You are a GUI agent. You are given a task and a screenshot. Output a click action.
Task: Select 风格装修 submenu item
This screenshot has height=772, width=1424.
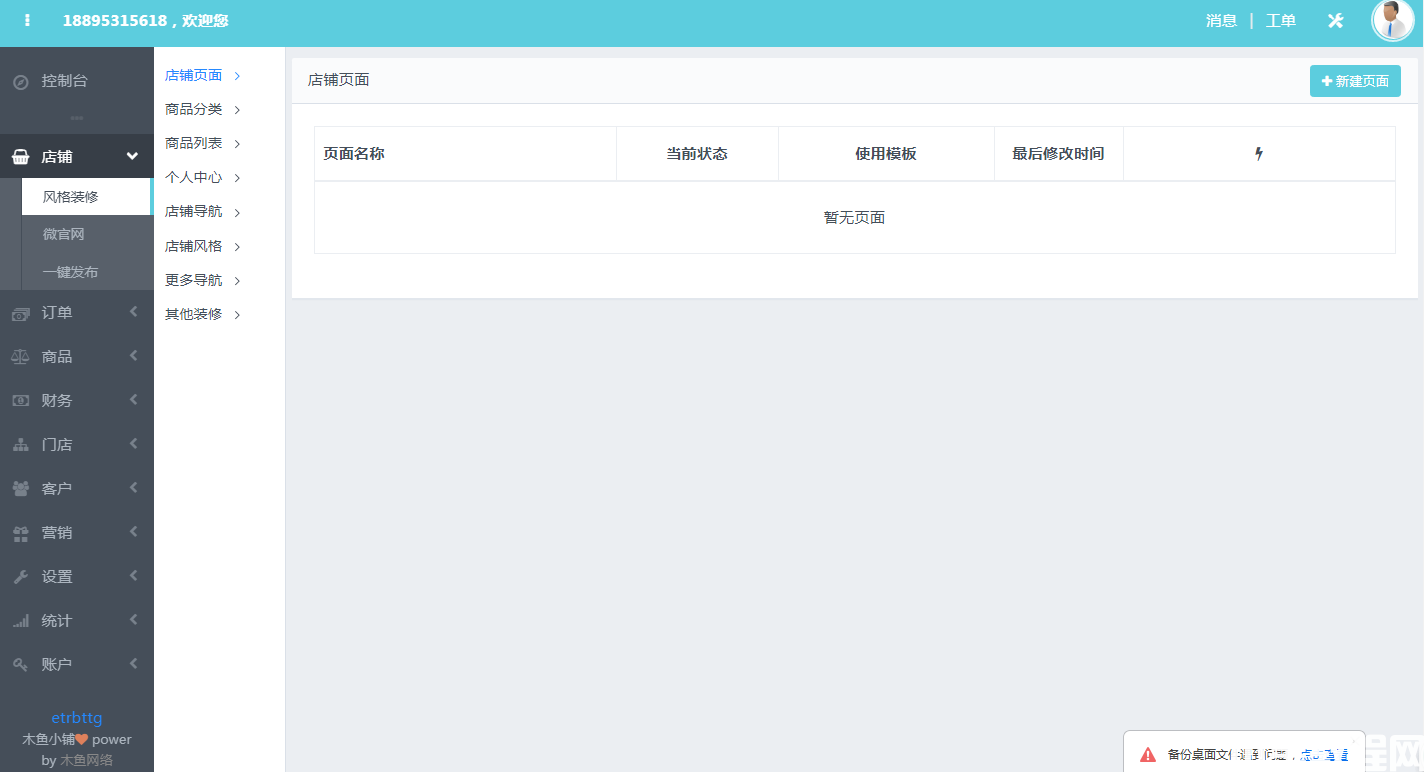point(87,197)
